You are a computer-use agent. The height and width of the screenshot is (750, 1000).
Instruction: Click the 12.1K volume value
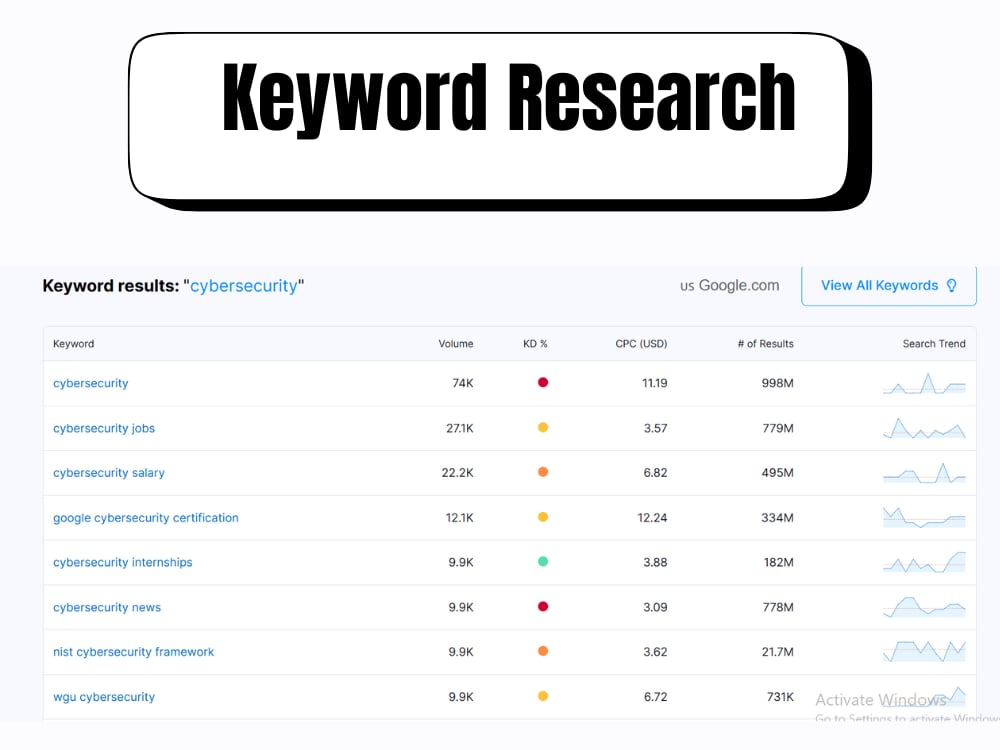point(460,518)
